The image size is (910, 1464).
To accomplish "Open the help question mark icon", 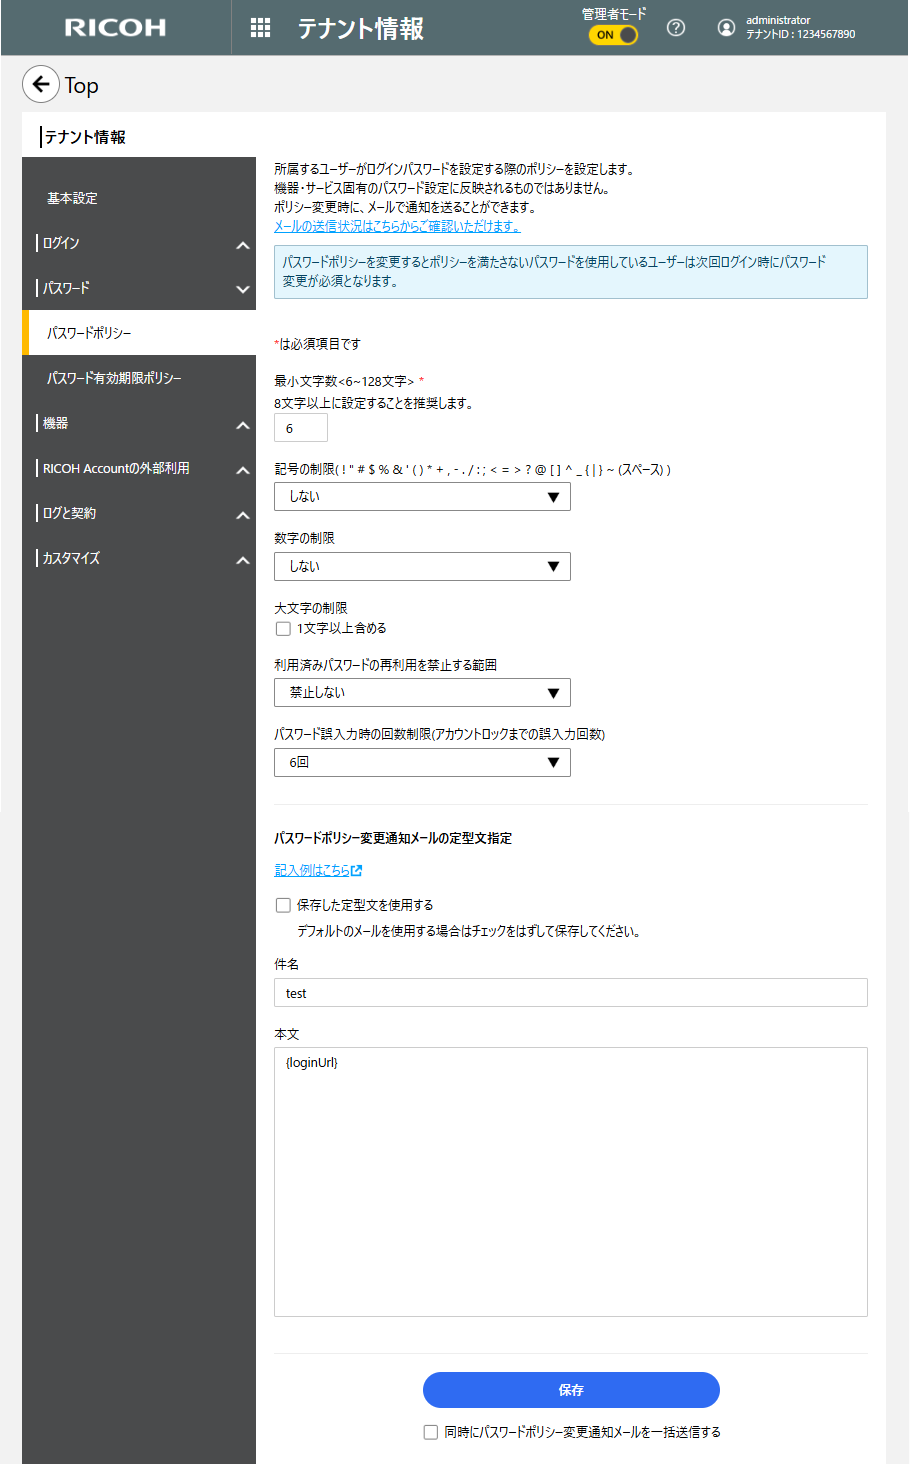I will [x=676, y=28].
